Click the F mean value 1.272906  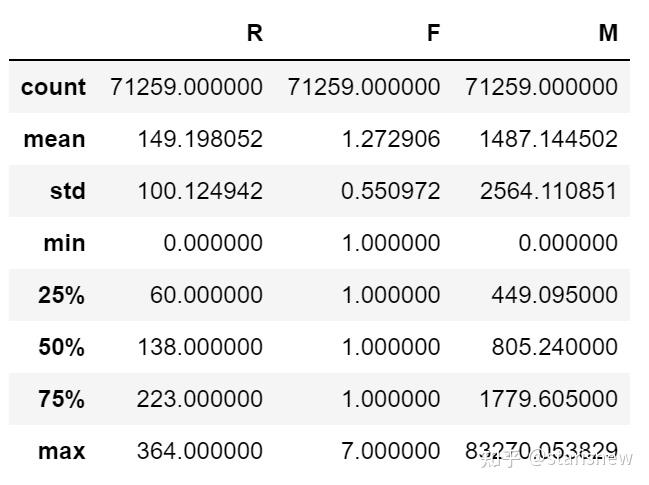click(x=390, y=139)
